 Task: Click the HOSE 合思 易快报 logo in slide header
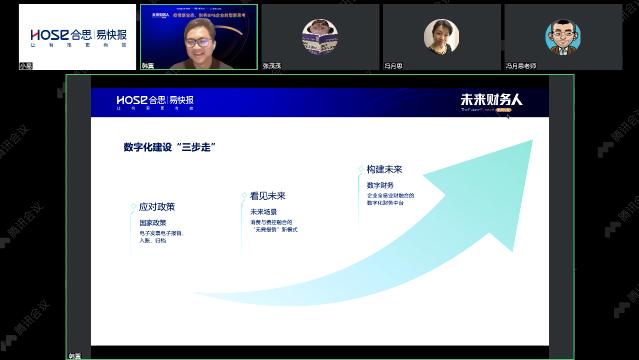(155, 103)
